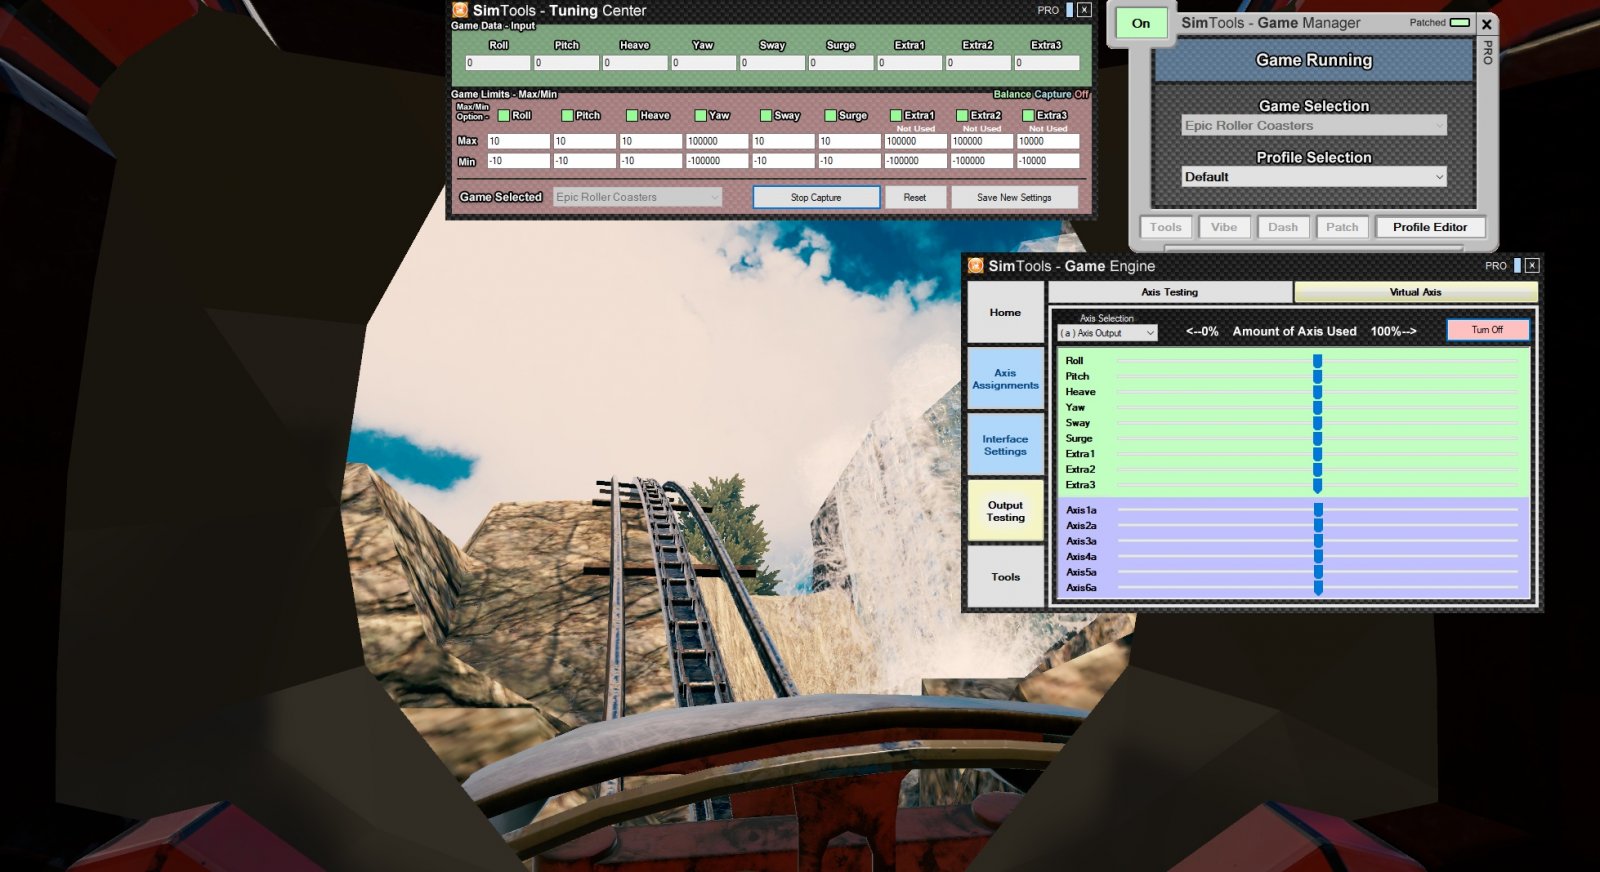Click the Dash button in Game Manager

[x=1283, y=227]
